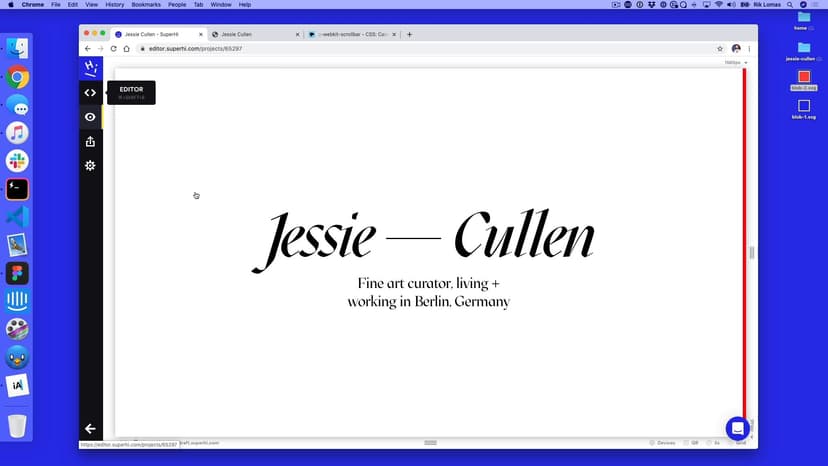Open the Chrome profile avatar menu
Viewport: 828px width, 466px height.
(736, 48)
